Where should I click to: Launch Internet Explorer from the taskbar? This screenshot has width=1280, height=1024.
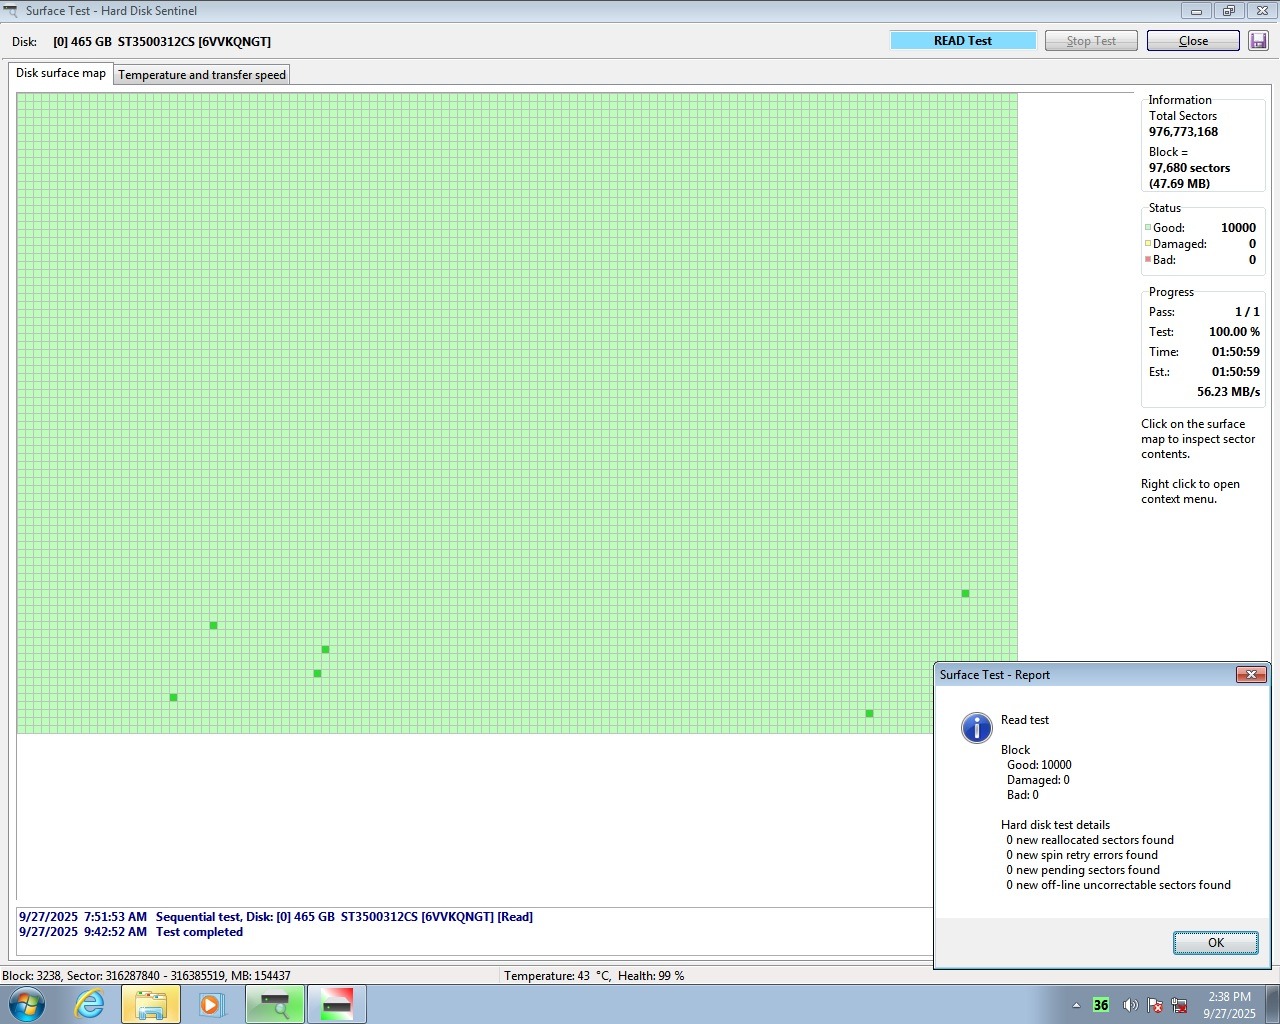click(90, 1004)
